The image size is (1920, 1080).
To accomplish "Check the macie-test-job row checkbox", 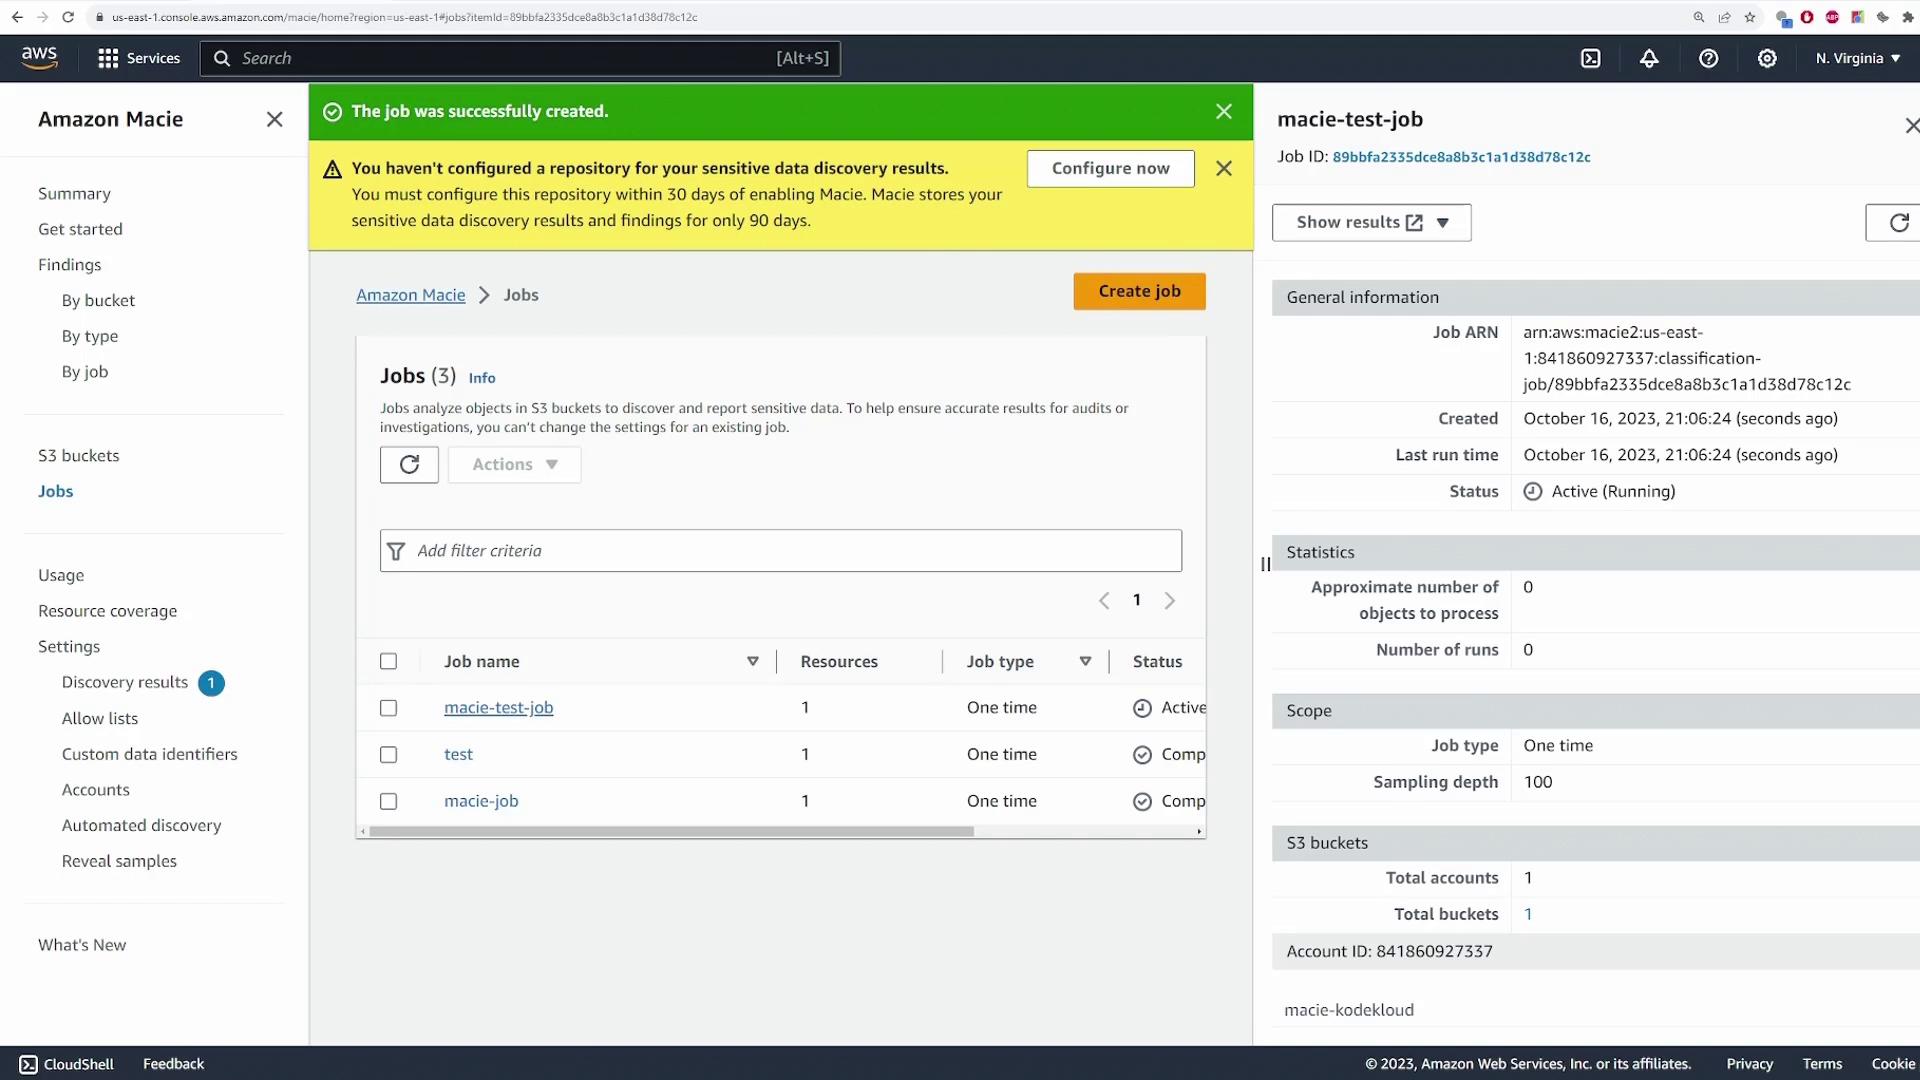I will click(388, 708).
